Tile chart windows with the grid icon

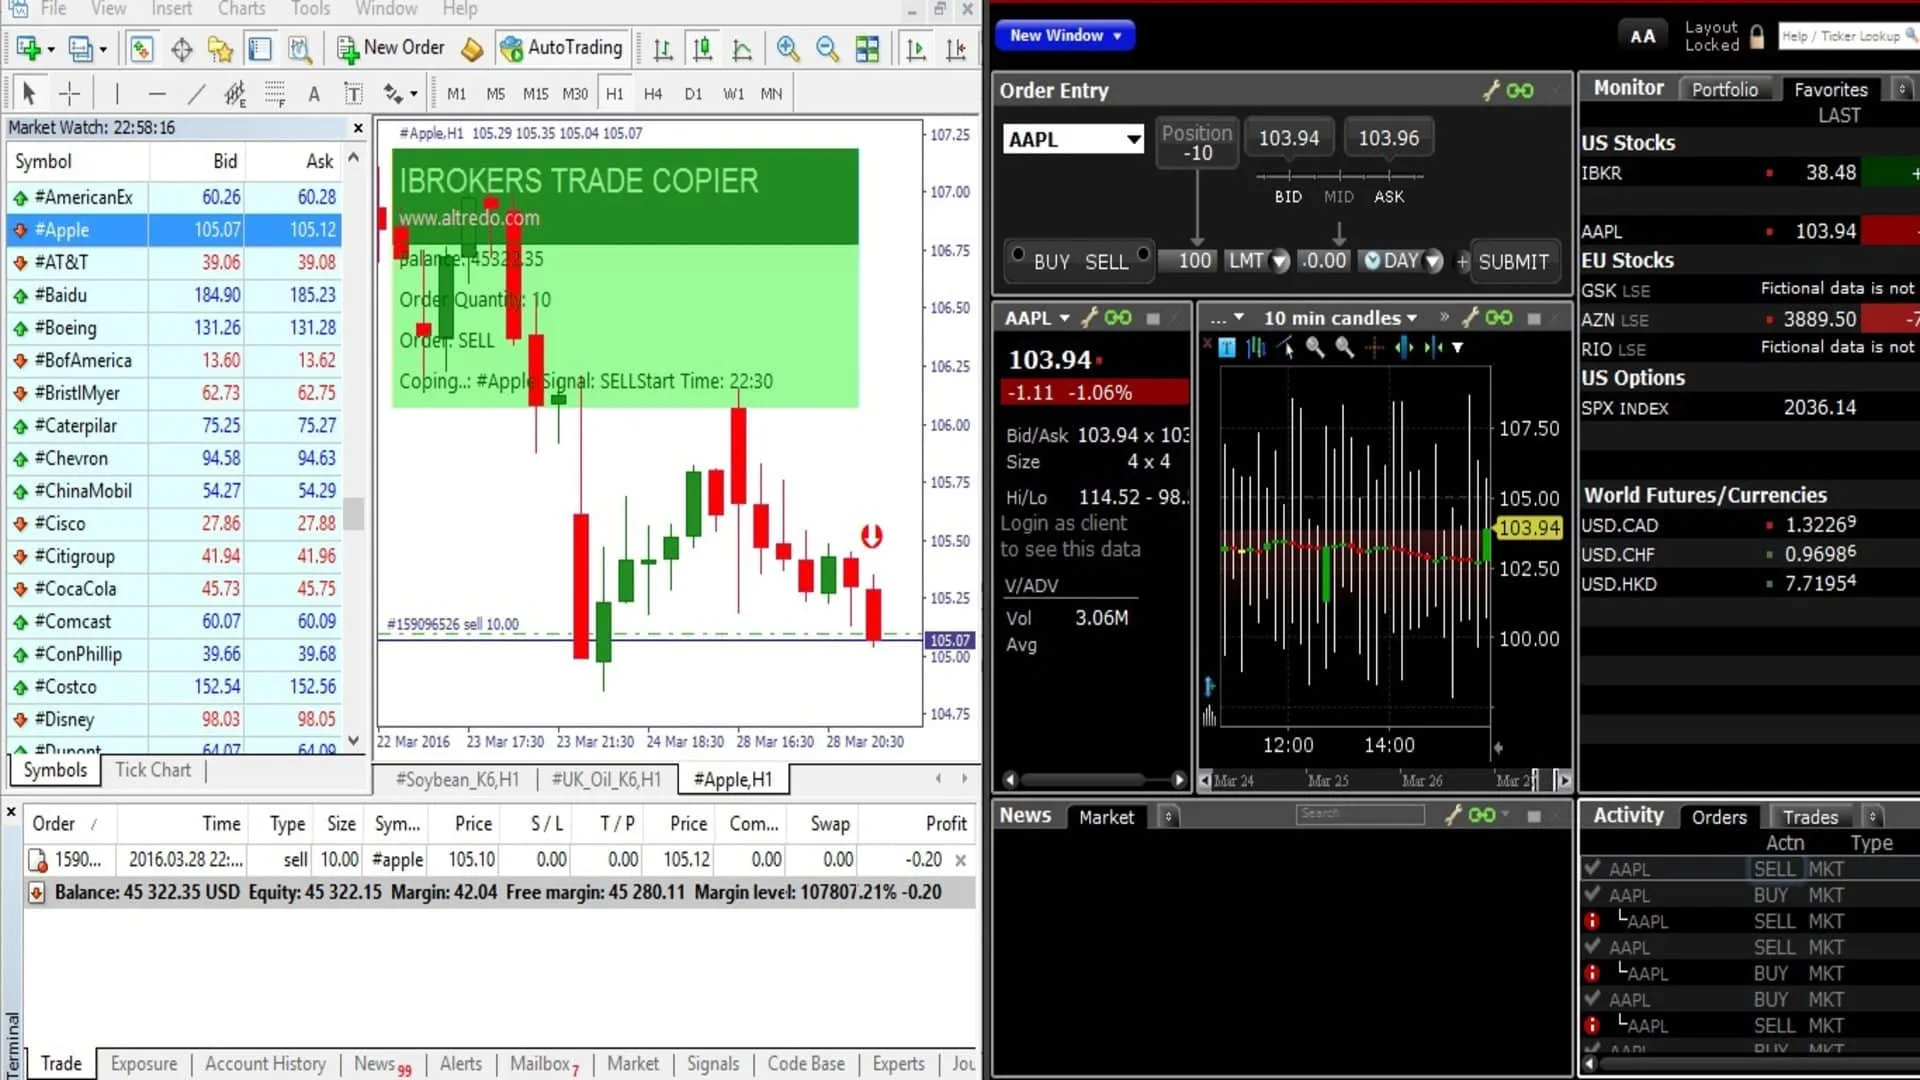tap(867, 48)
